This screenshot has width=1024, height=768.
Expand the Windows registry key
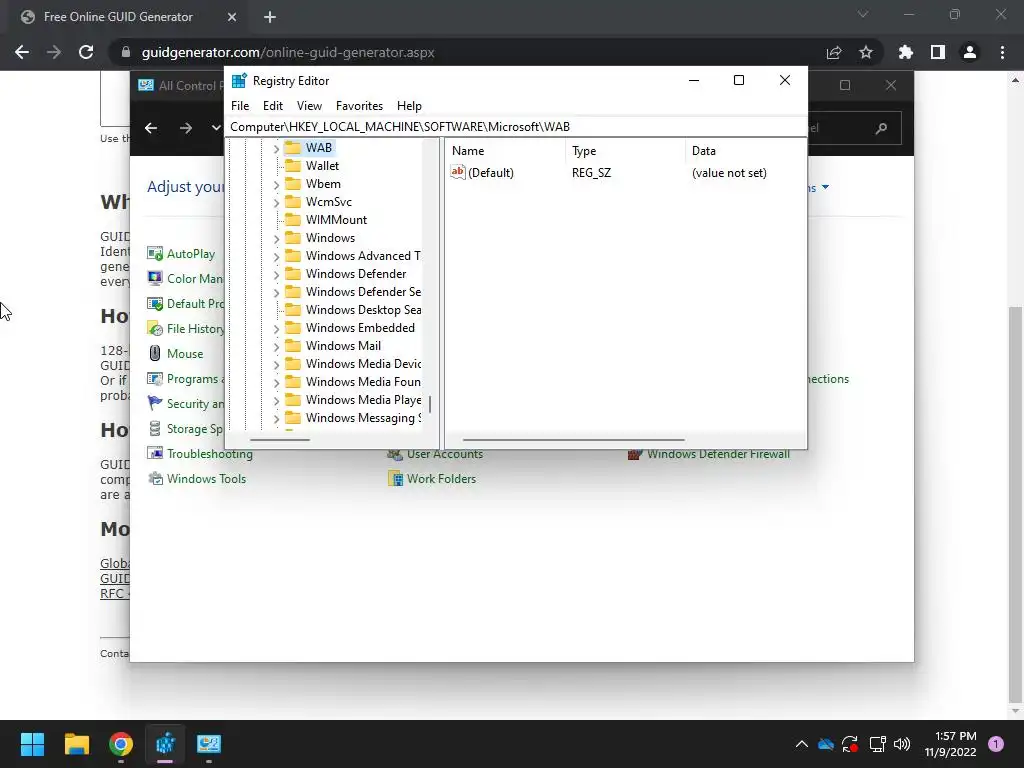276,239
